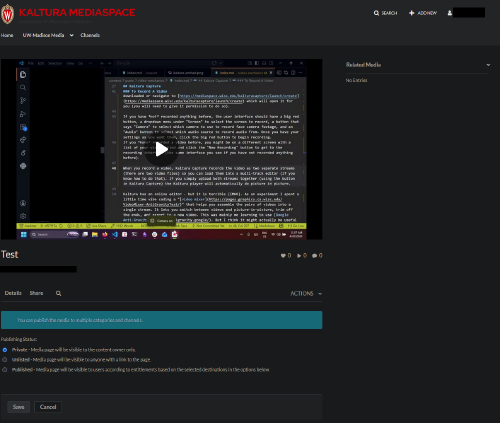The image size is (500, 423).
Task: Switch to the Details tab
Action: tap(13, 293)
